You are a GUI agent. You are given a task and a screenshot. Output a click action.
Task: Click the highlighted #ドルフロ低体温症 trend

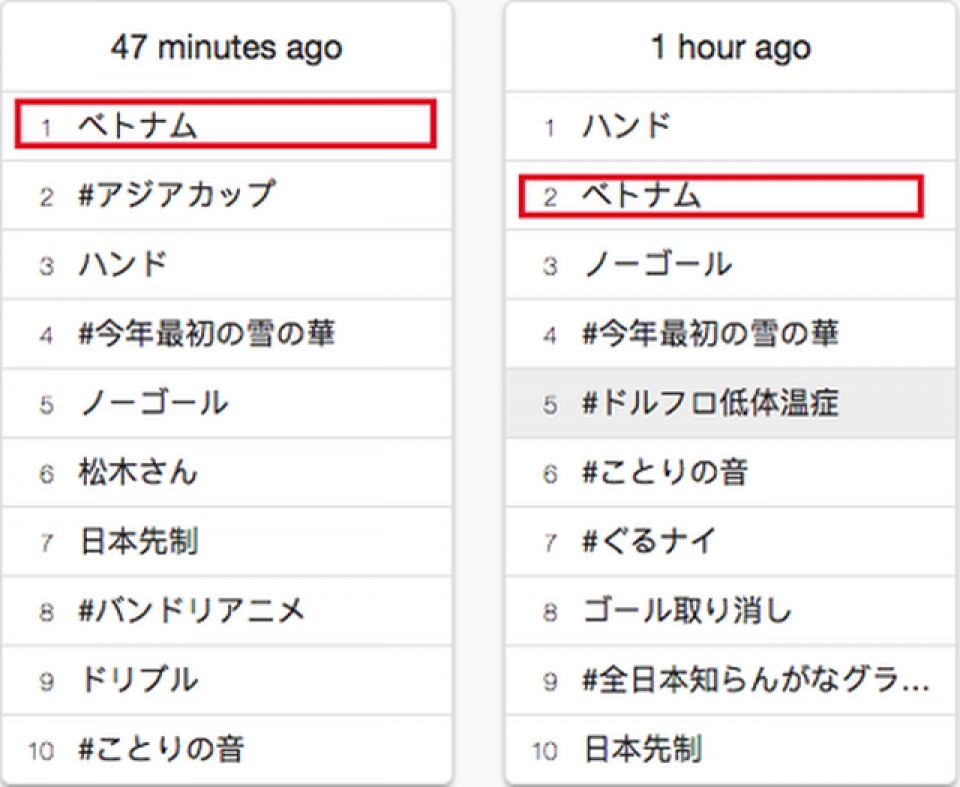(x=710, y=403)
